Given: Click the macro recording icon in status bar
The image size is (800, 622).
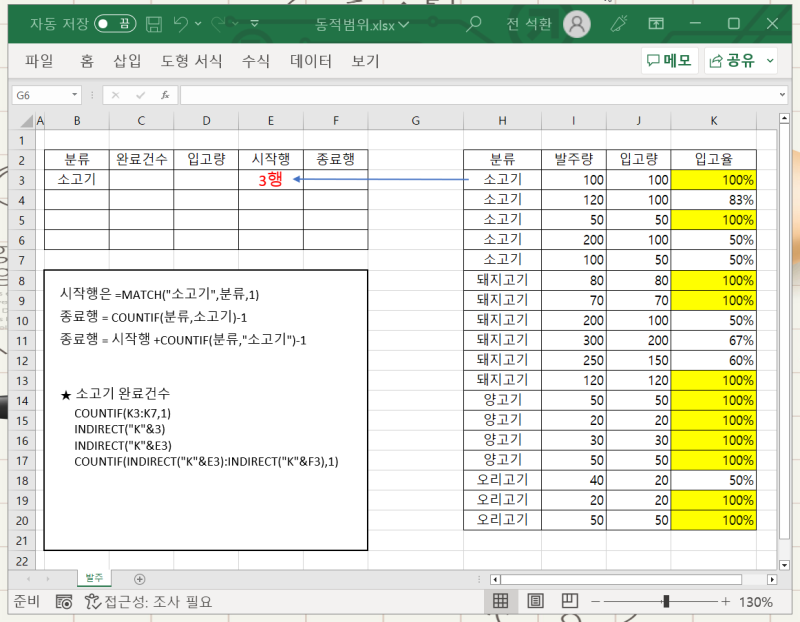Looking at the screenshot, I should [x=64, y=602].
